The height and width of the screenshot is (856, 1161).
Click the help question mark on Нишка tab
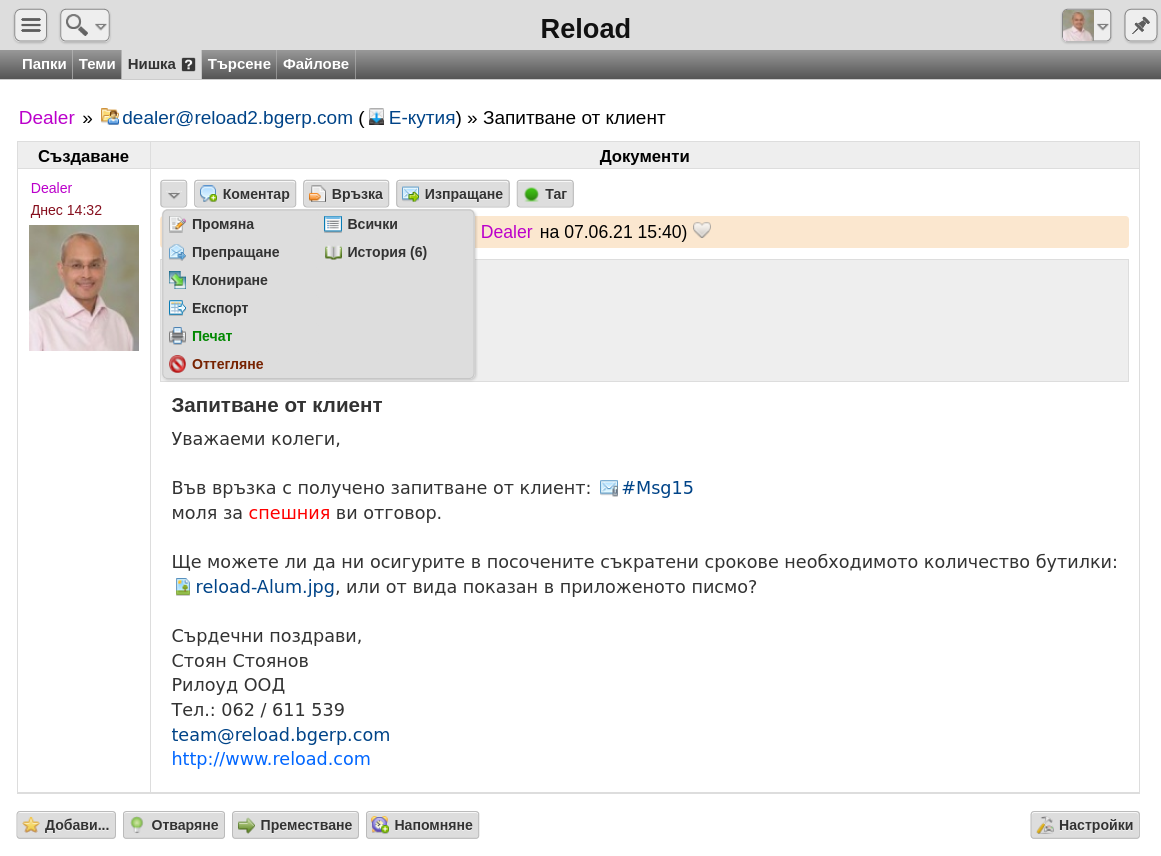(188, 64)
